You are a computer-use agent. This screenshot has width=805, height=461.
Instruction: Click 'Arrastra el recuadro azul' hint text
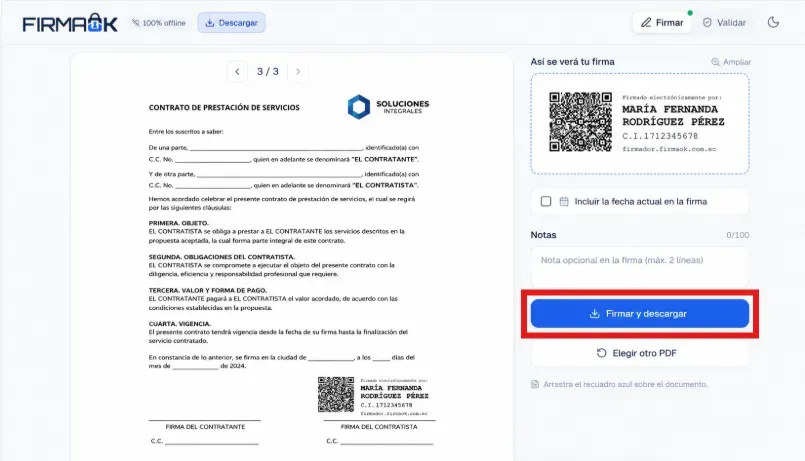(x=625, y=384)
